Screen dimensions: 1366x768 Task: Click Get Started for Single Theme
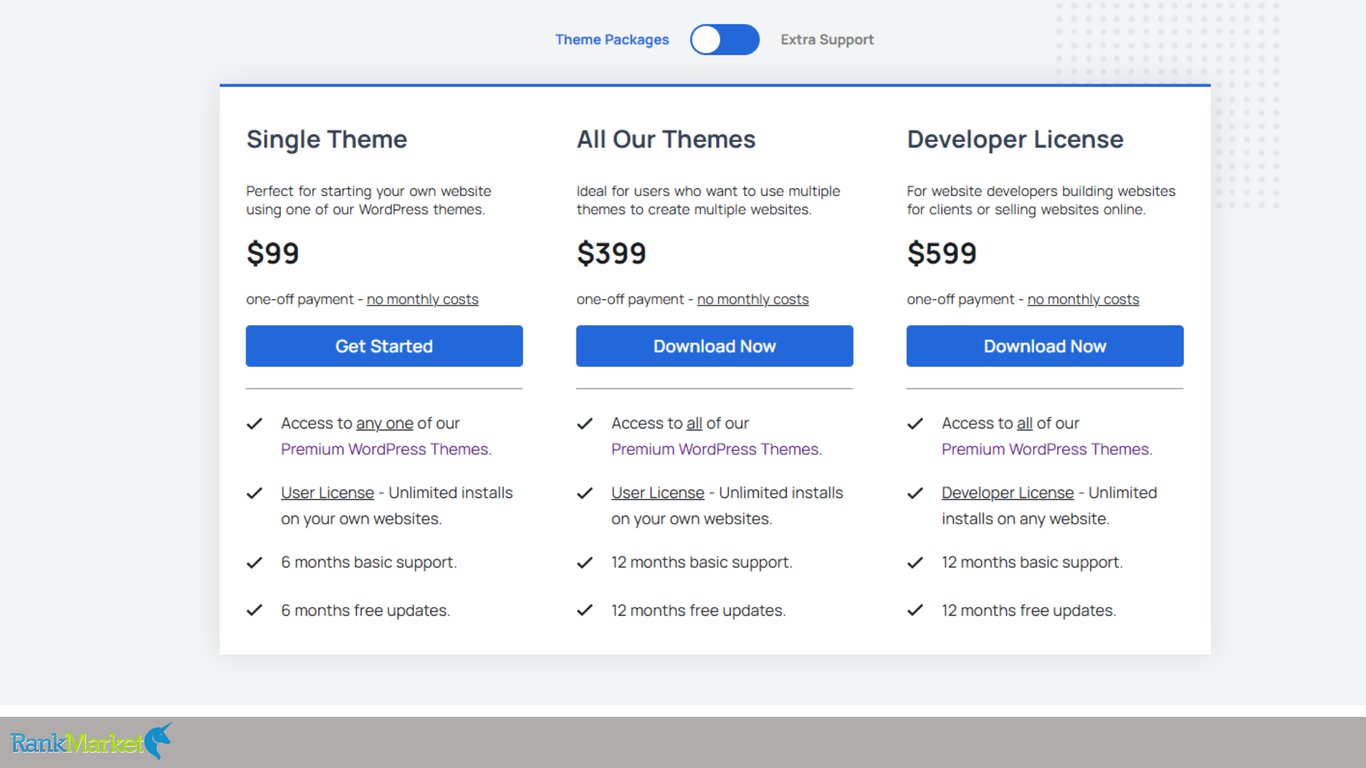click(x=384, y=346)
